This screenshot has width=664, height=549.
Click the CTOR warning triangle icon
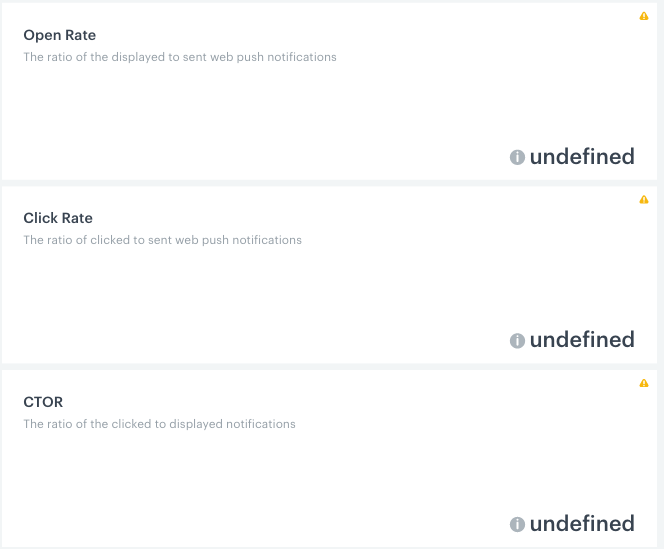644,383
